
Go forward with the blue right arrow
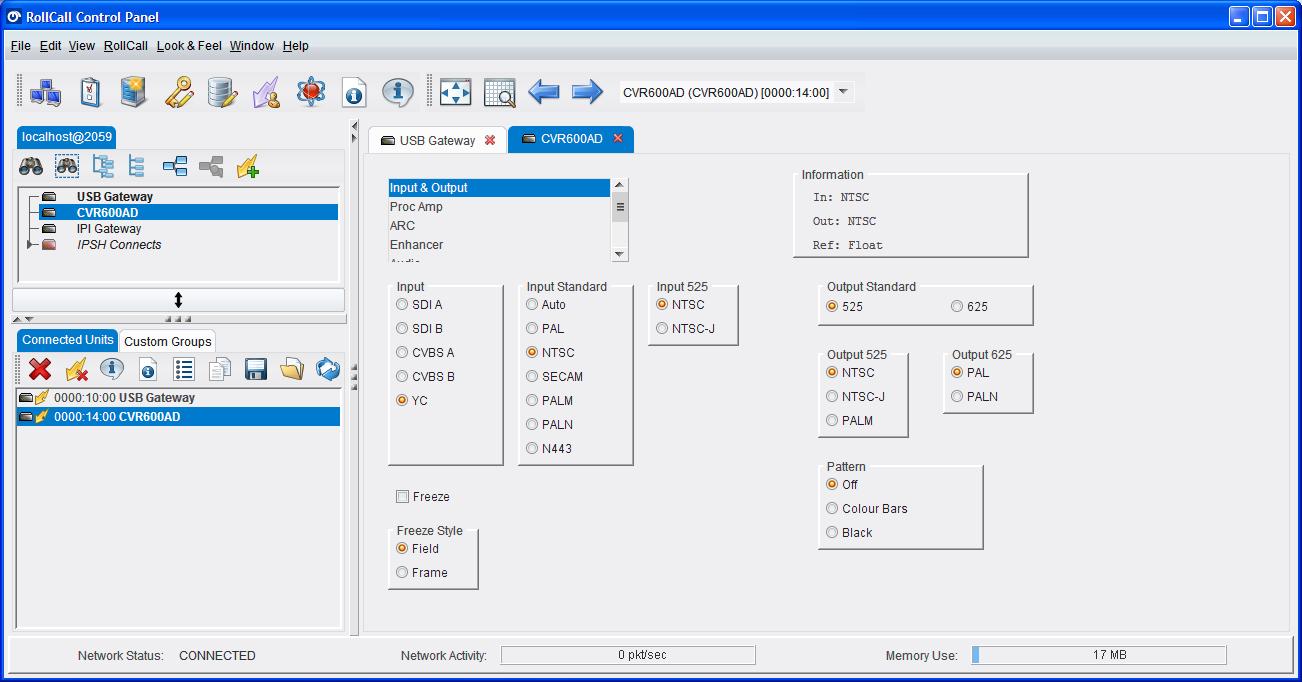coord(587,92)
